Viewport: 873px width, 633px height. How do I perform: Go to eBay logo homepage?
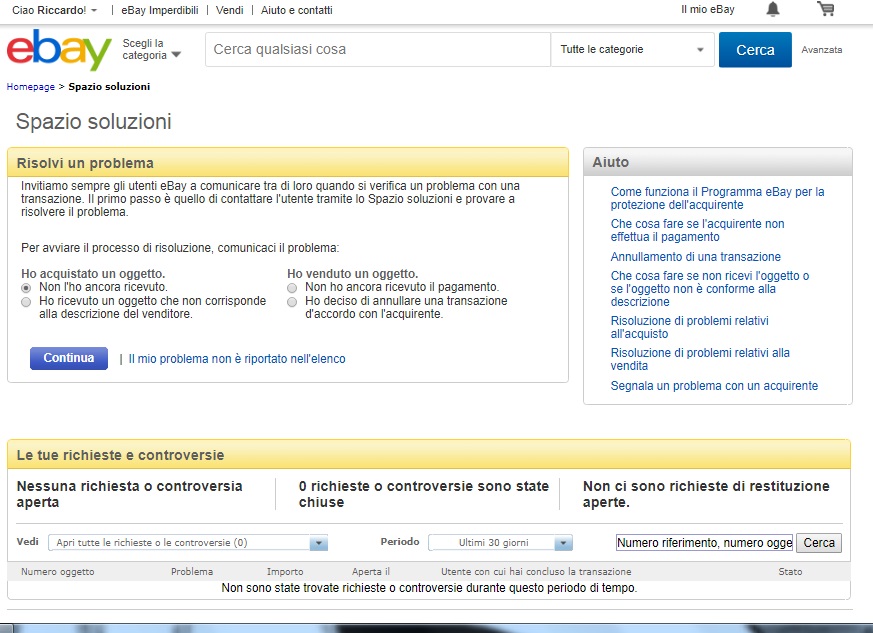pyautogui.click(x=59, y=50)
